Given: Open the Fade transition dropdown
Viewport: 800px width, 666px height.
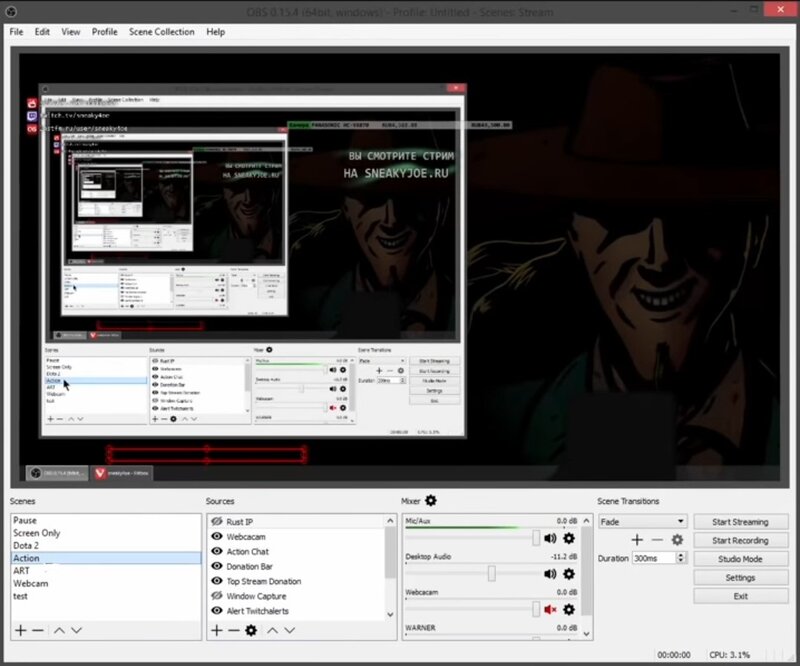Looking at the screenshot, I should click(642, 522).
